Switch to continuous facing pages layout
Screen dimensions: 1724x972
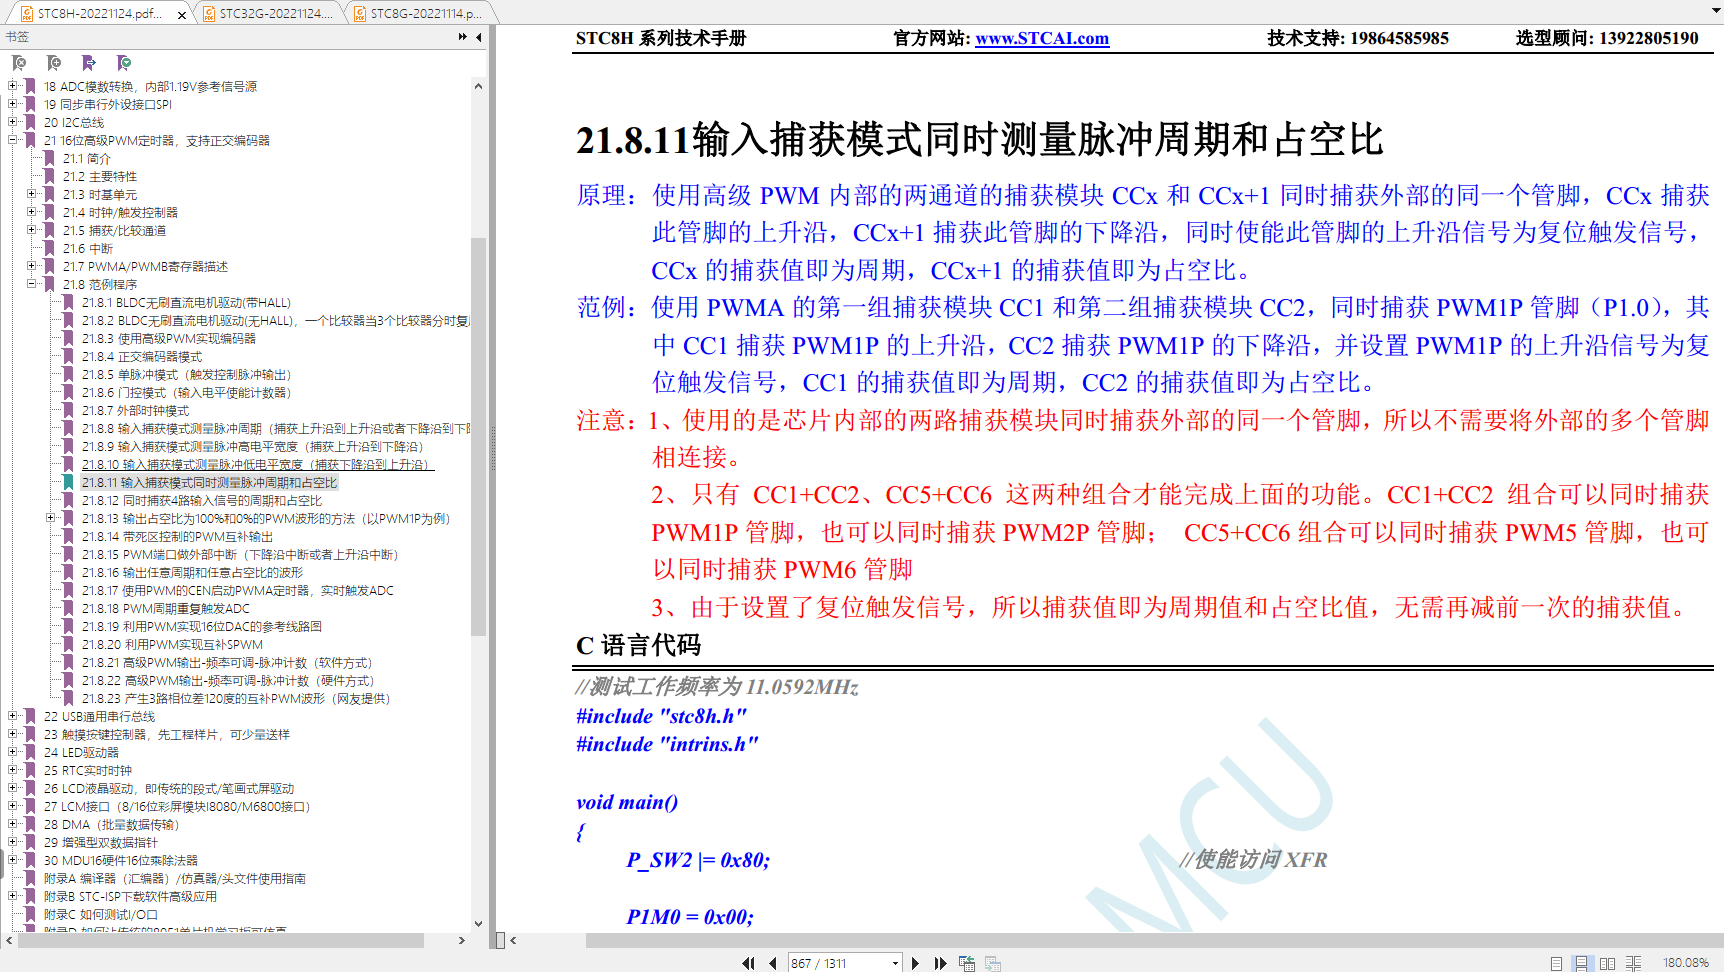(1633, 963)
